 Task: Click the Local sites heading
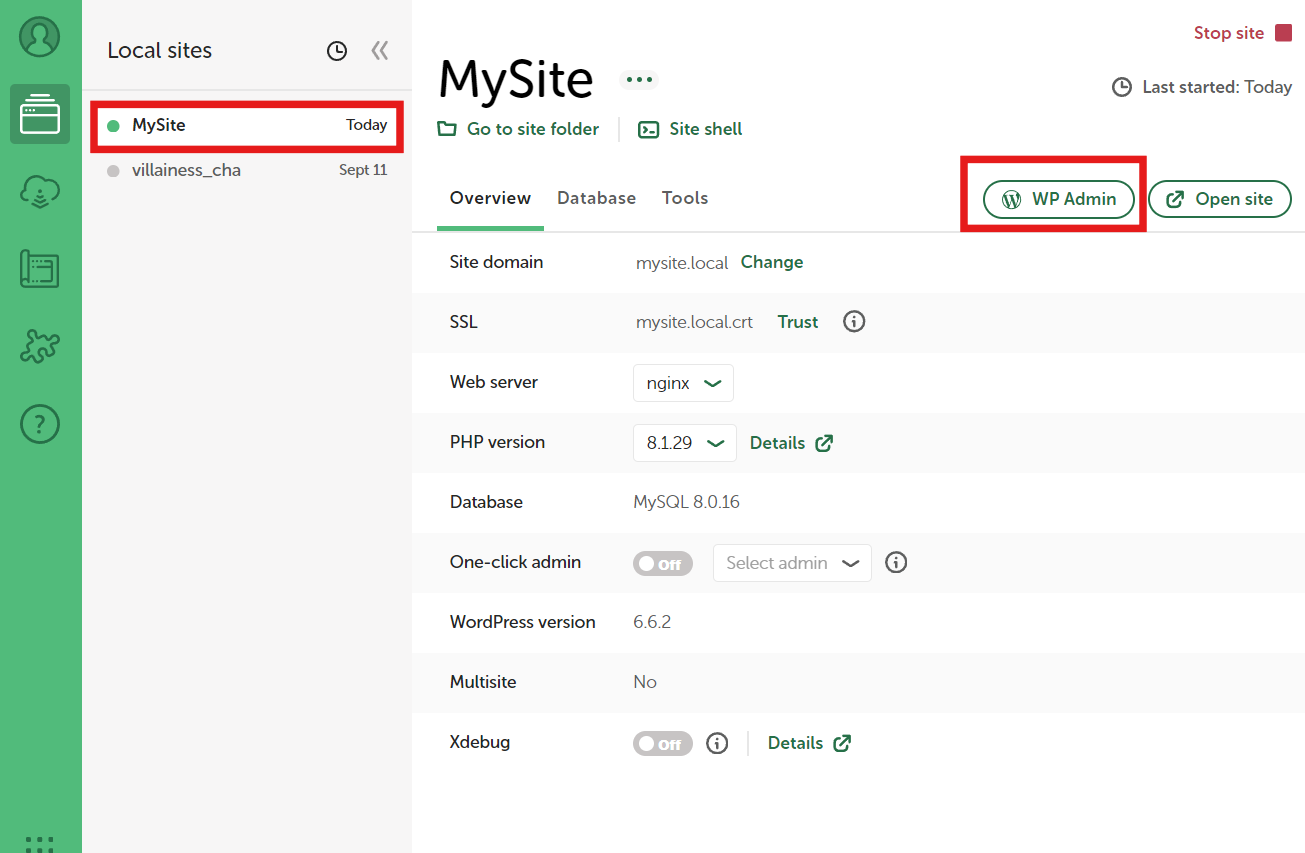tap(160, 50)
